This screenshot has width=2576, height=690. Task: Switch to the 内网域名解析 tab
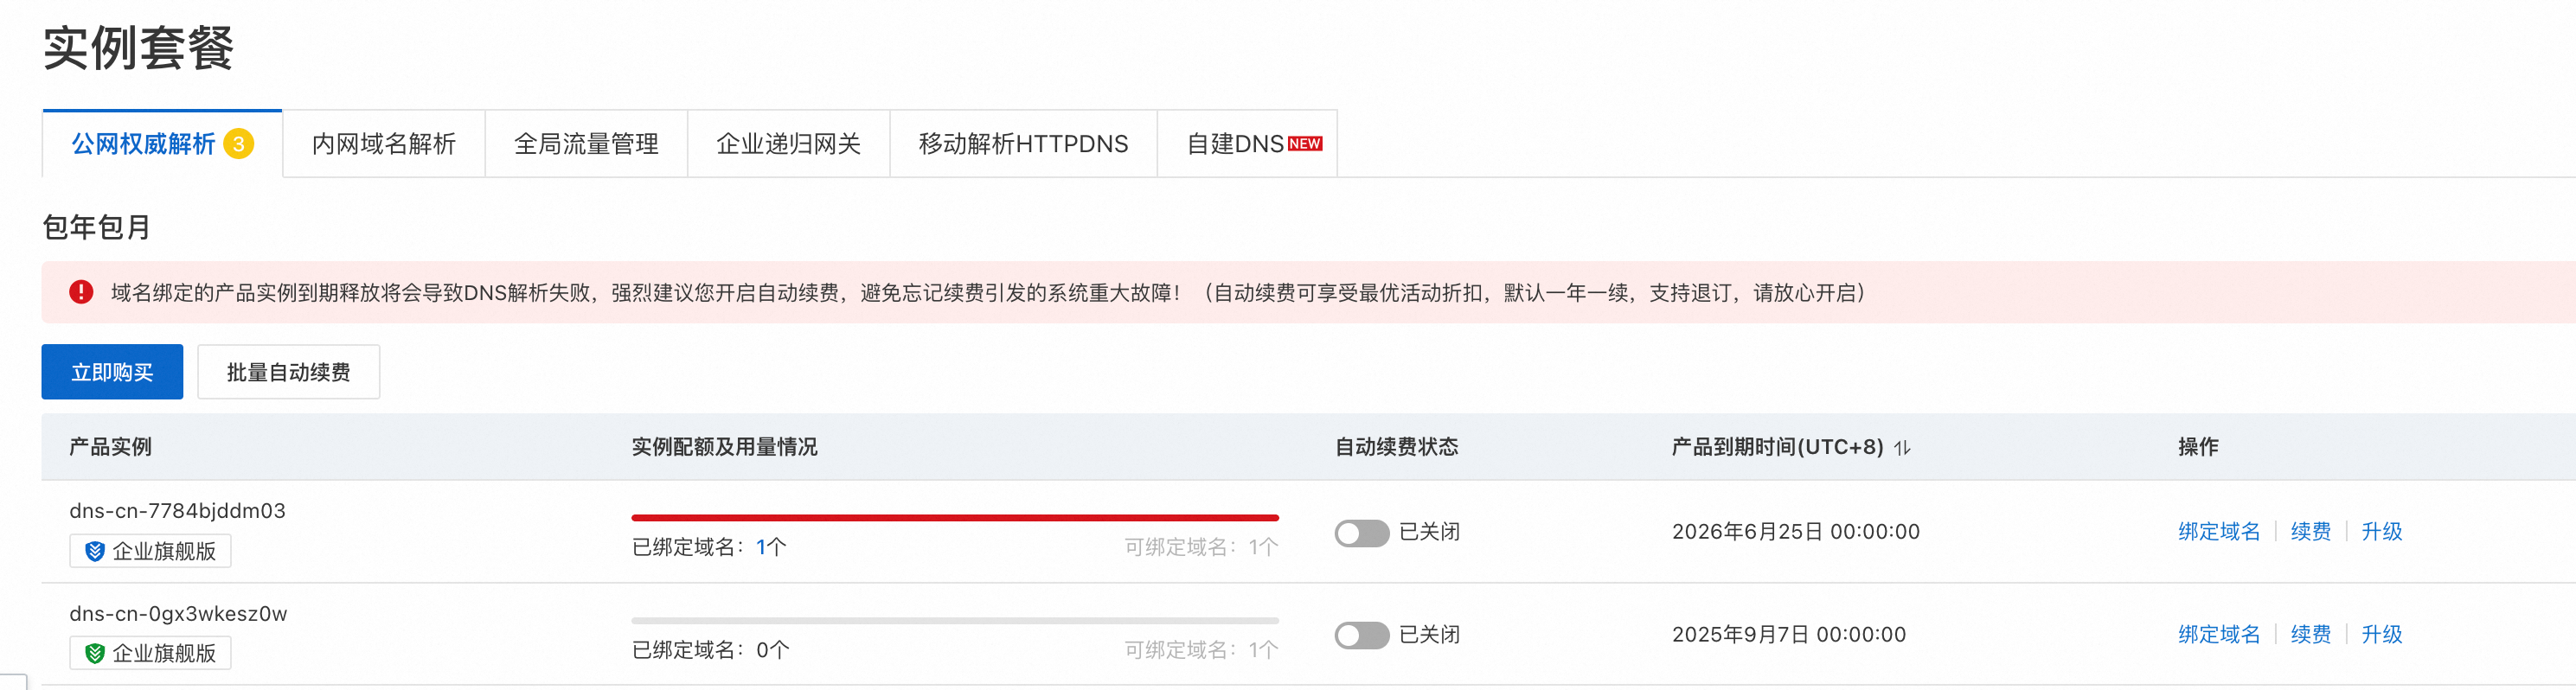click(384, 144)
